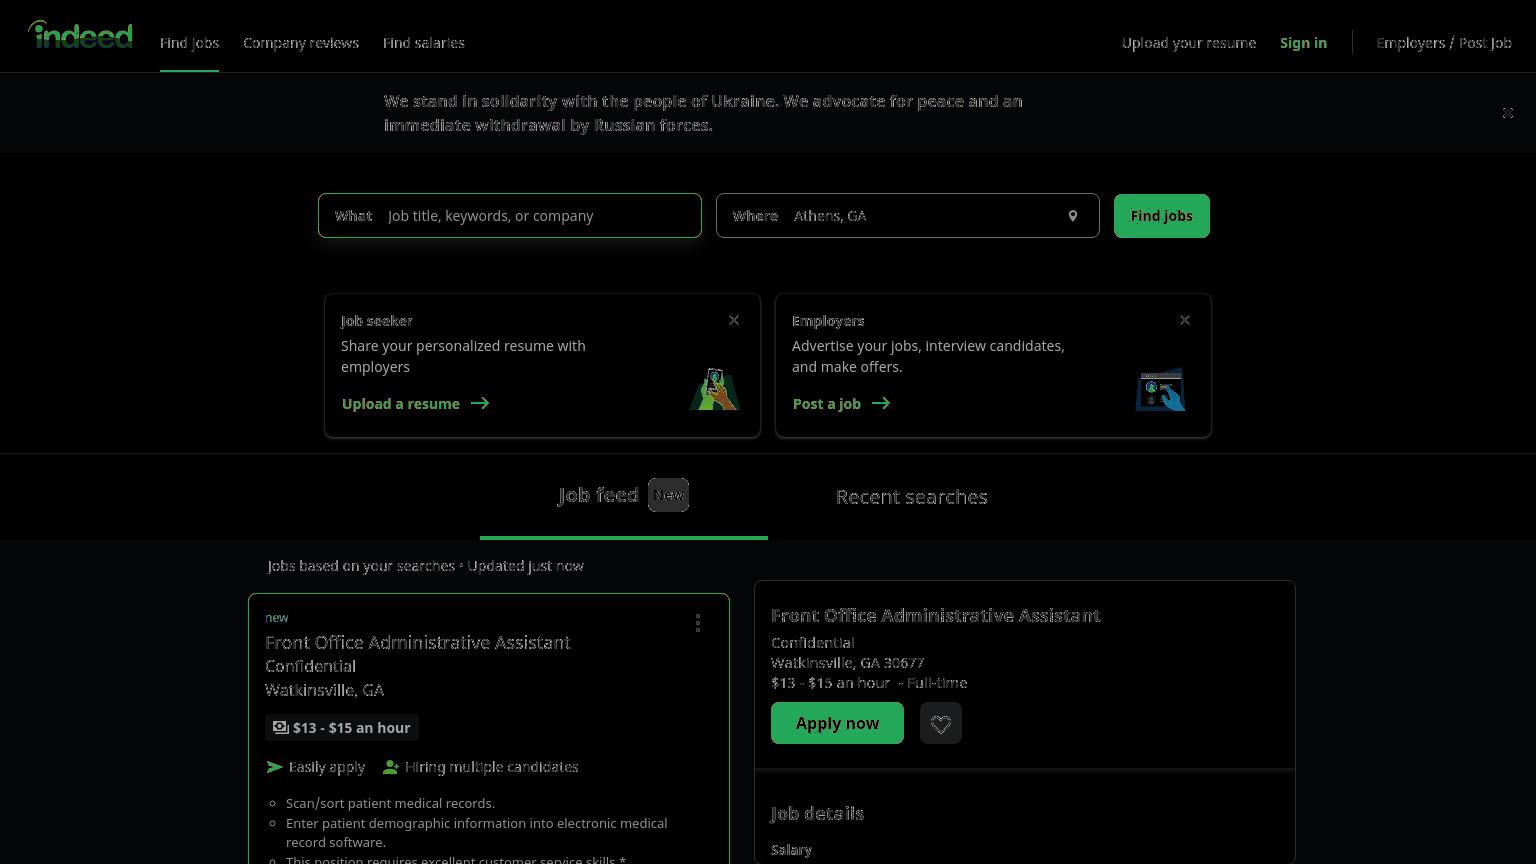Click the Job seeker phone illustration

coord(714,389)
